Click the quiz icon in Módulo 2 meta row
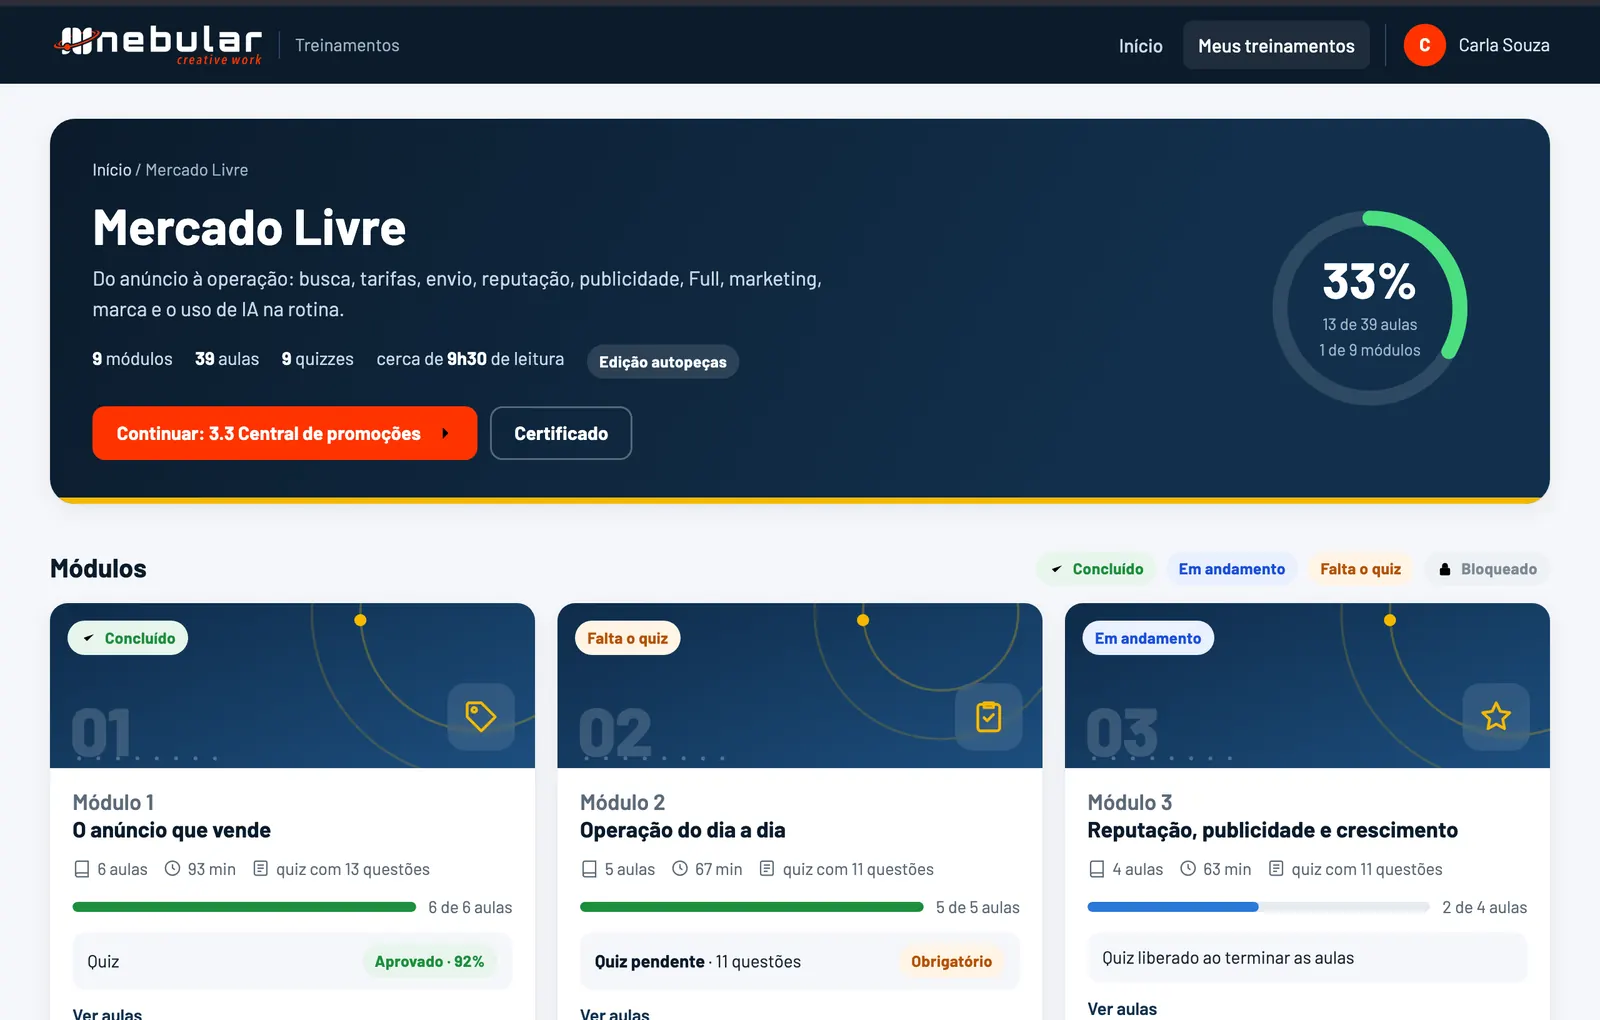Image resolution: width=1600 pixels, height=1020 pixels. coord(767,868)
